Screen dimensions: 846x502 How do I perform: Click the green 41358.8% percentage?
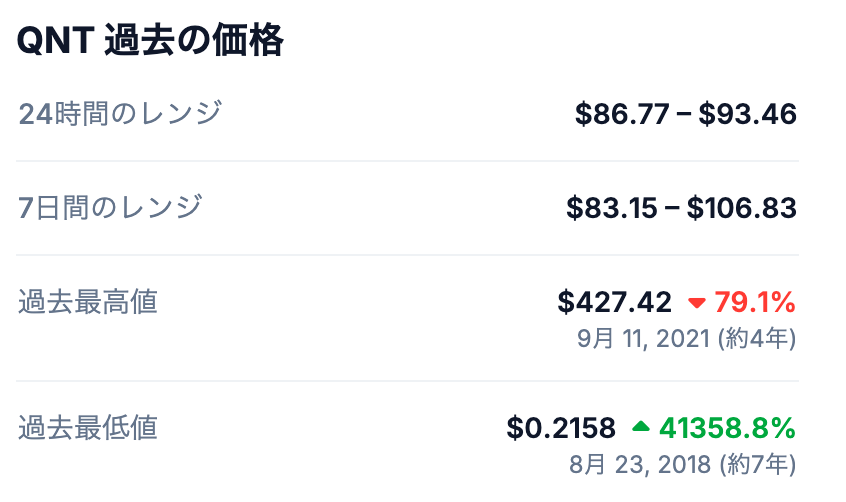pyautogui.click(x=727, y=428)
